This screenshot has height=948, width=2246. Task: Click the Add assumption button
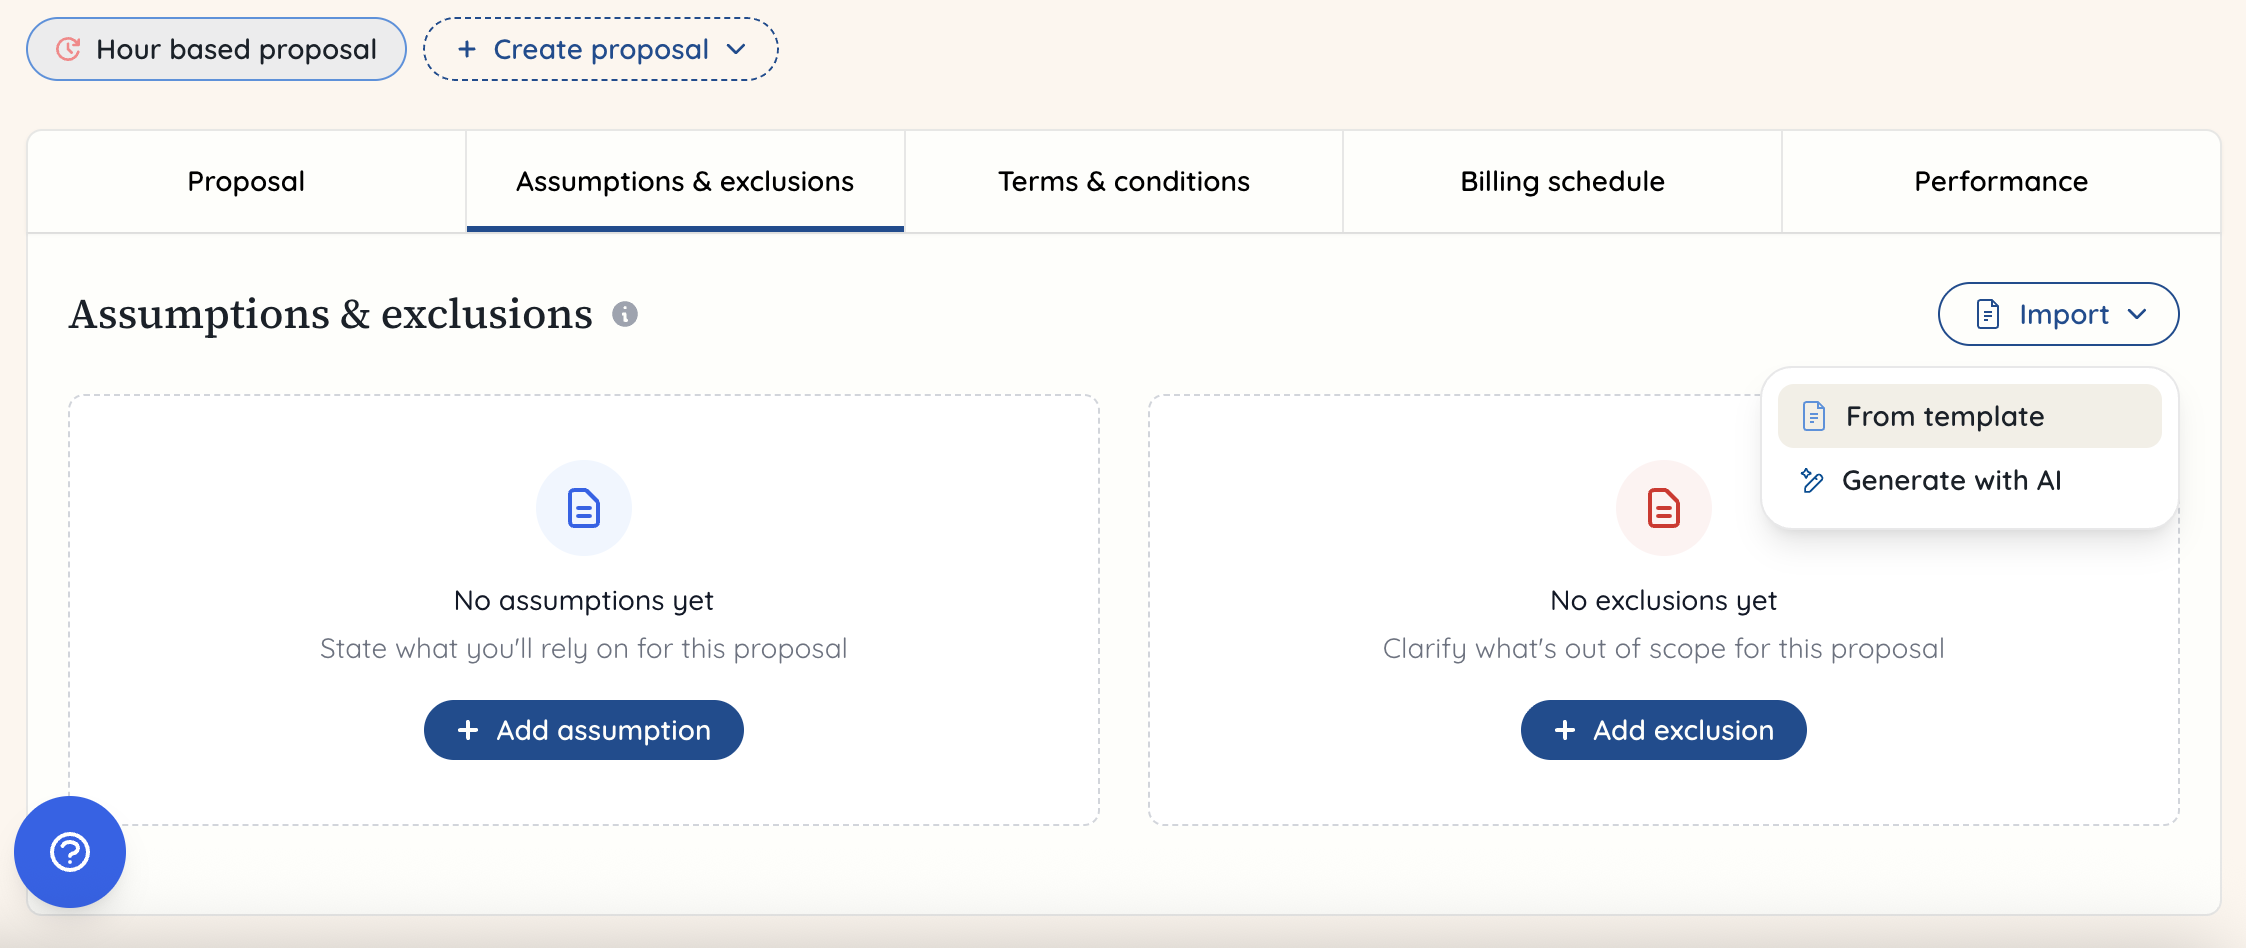point(583,730)
